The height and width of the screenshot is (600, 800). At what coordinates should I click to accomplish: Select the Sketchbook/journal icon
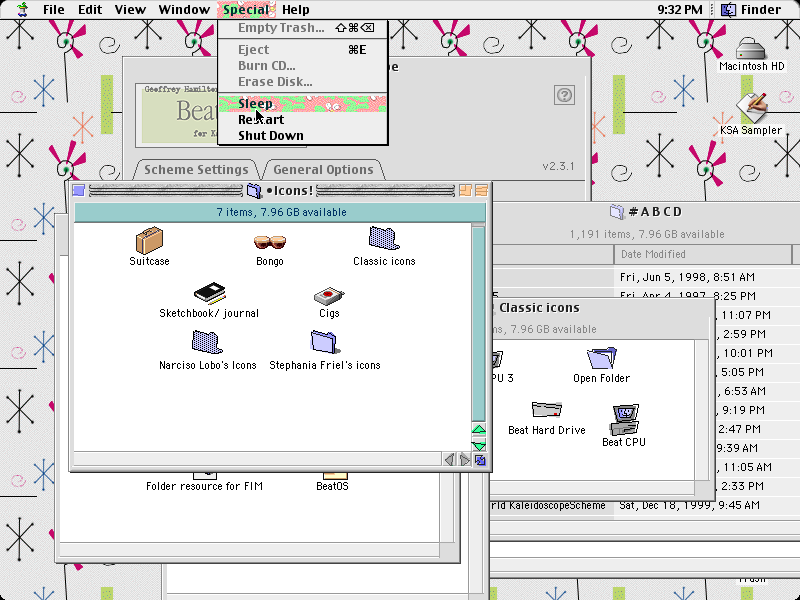[209, 293]
